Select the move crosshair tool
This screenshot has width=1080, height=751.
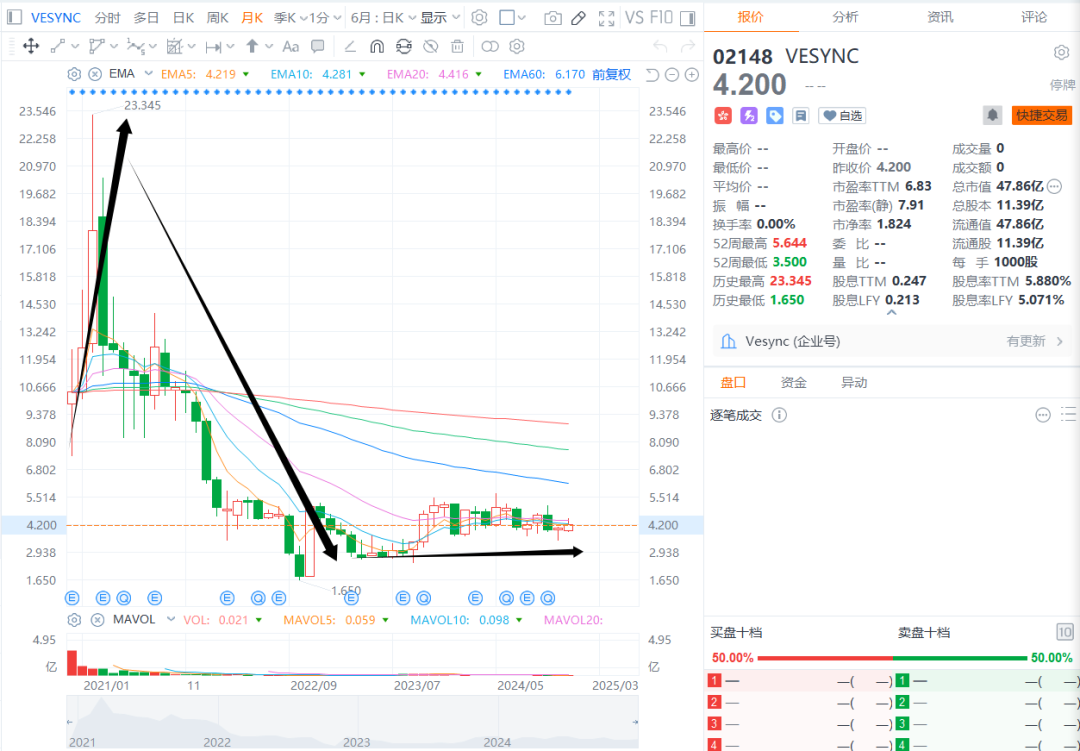pyautogui.click(x=31, y=47)
